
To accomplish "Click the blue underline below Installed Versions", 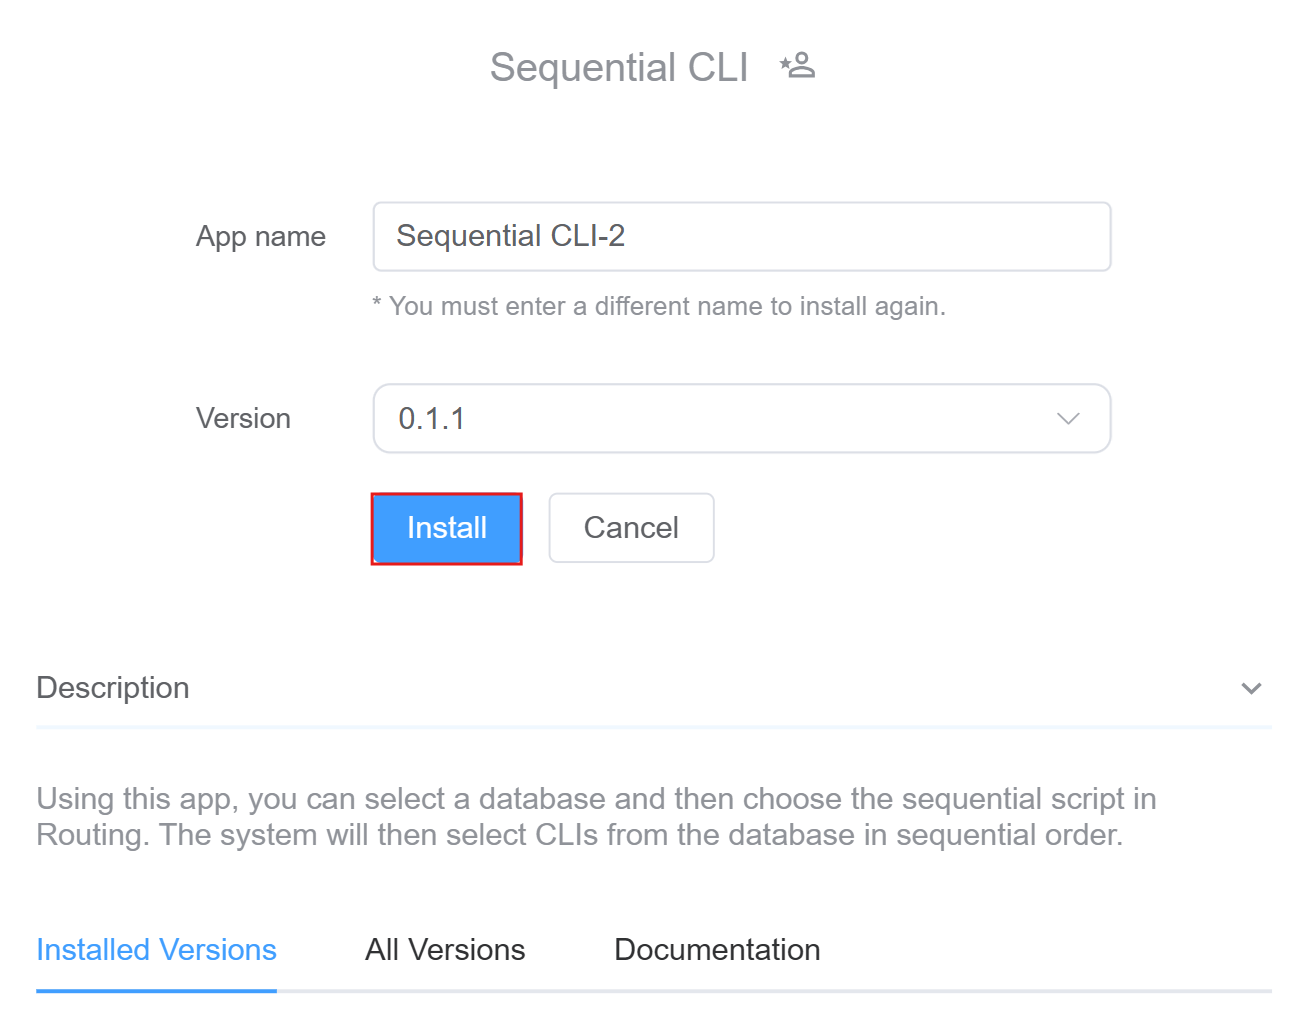I will point(156,990).
